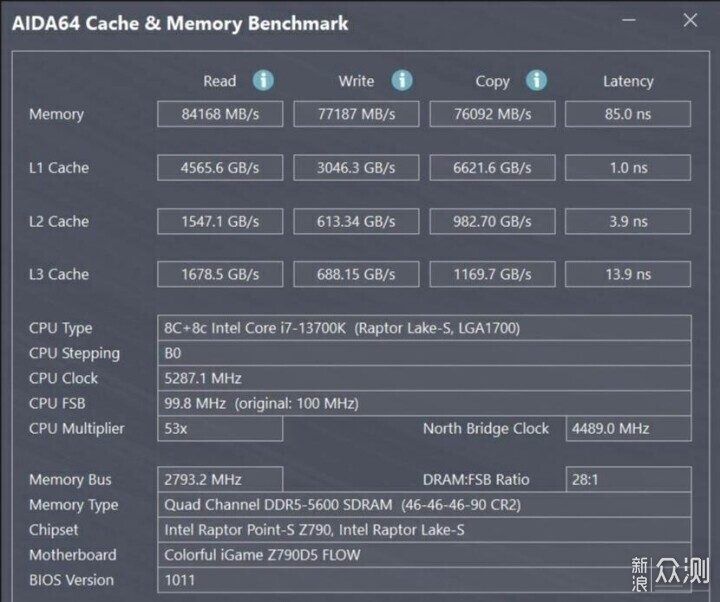Screen dimensions: 720x602
Task: Click the Memory Read result 84168 MB/s
Action: click(220, 114)
